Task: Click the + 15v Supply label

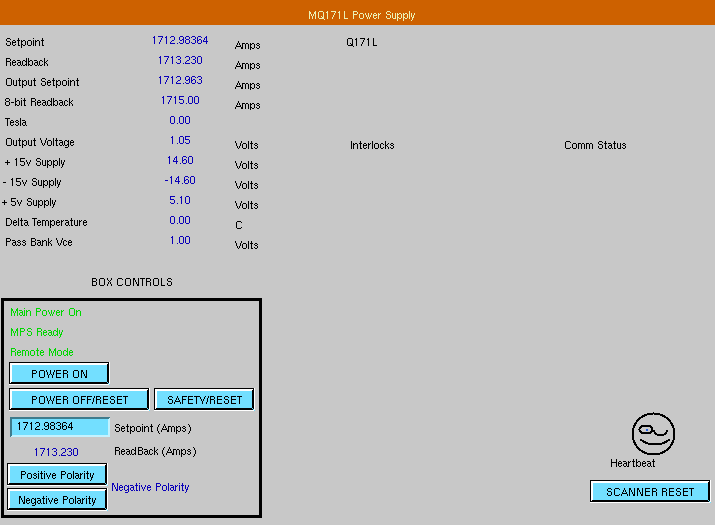Action: pos(35,163)
